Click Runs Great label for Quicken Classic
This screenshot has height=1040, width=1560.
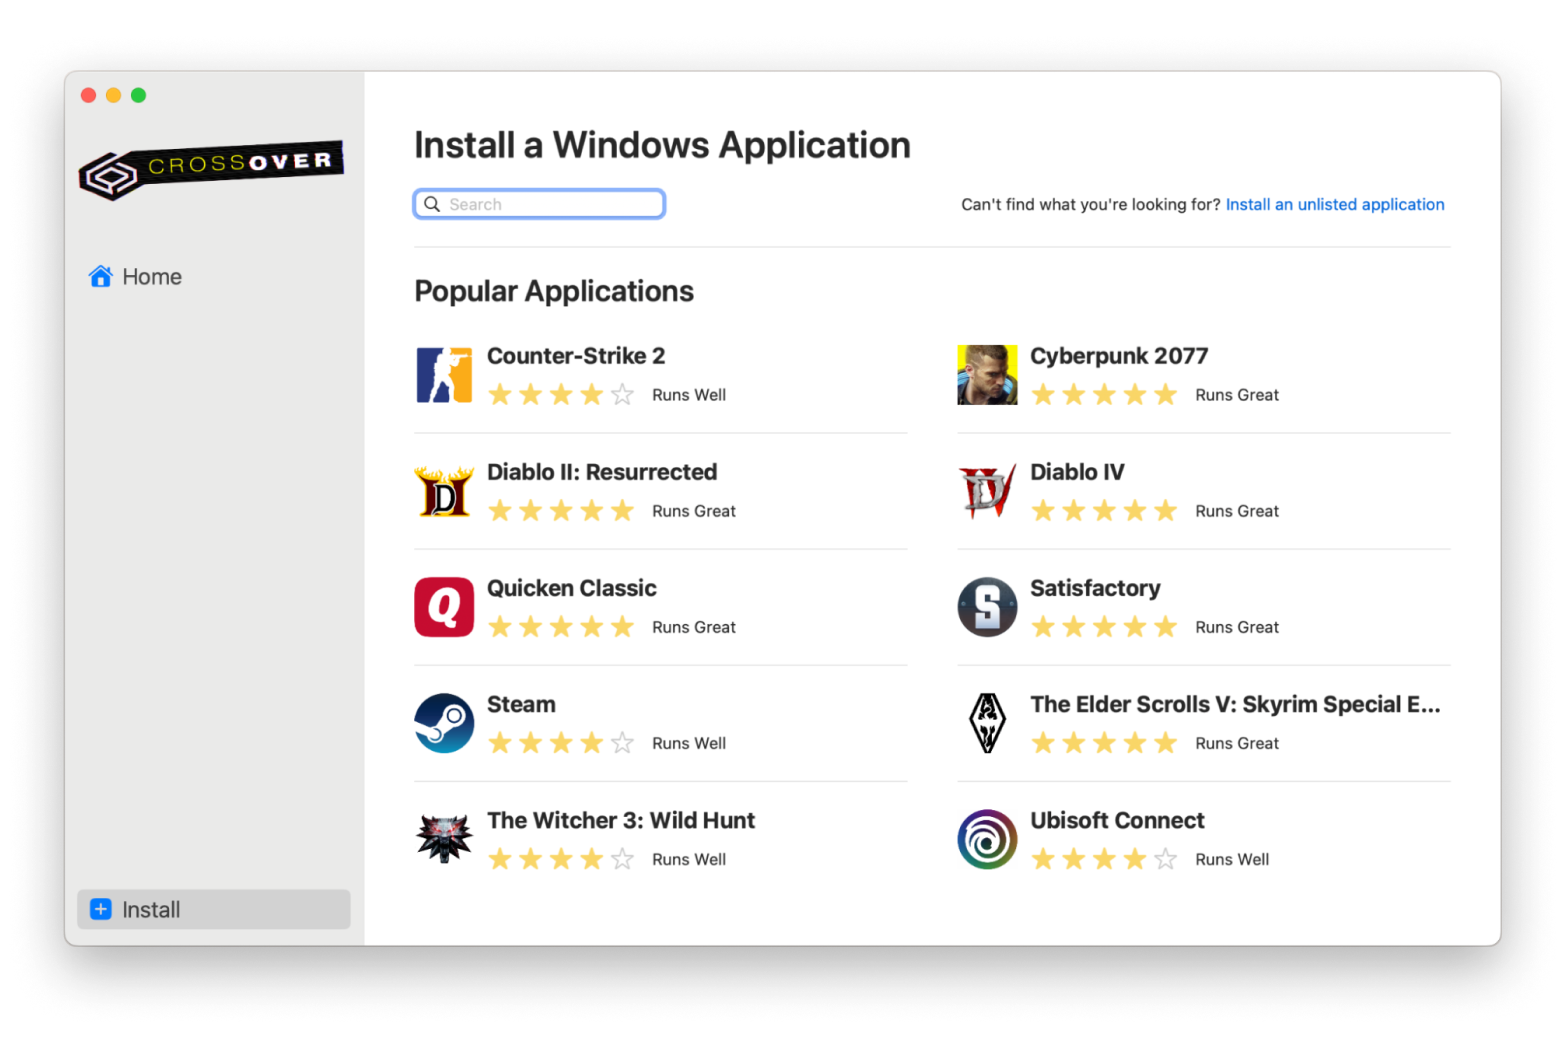[x=694, y=627]
